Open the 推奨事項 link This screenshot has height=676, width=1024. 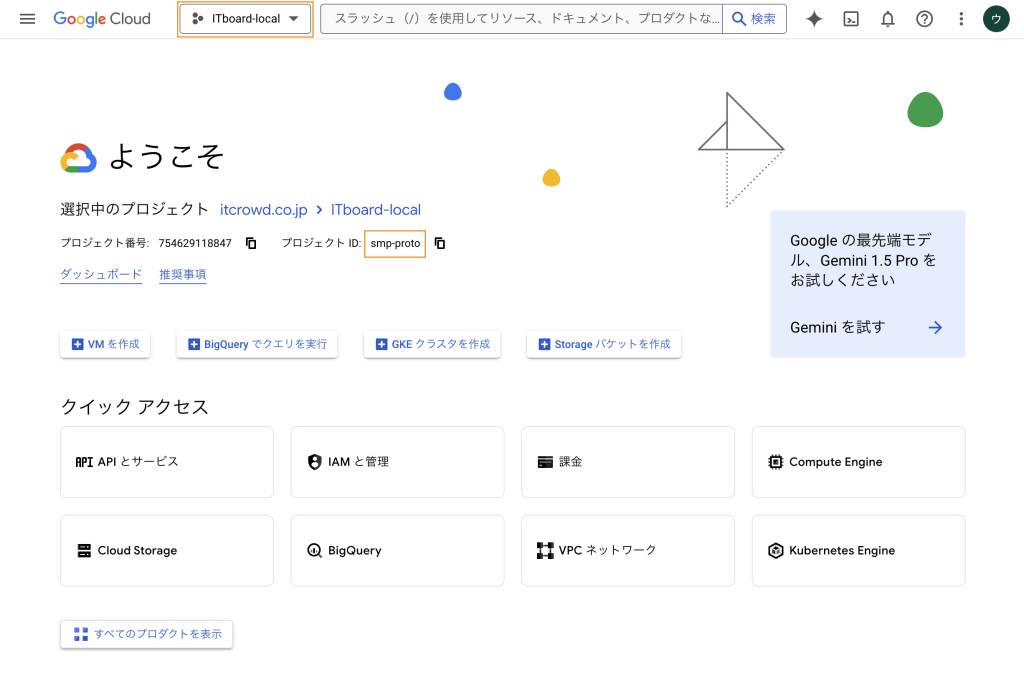click(182, 275)
